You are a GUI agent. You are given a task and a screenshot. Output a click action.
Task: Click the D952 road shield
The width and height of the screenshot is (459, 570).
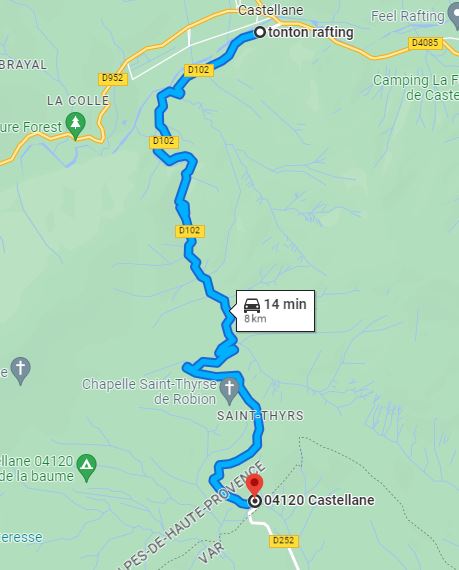(113, 79)
